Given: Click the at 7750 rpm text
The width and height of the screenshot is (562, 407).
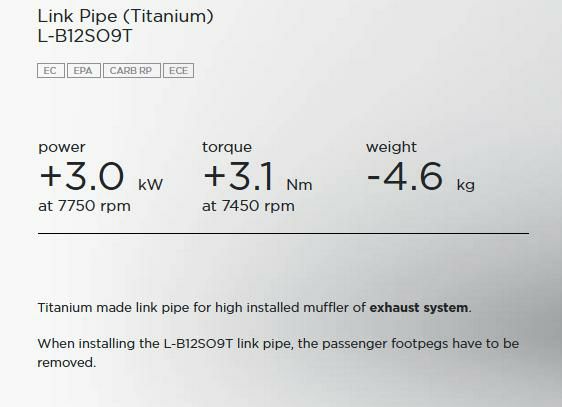Looking at the screenshot, I should coord(84,206).
